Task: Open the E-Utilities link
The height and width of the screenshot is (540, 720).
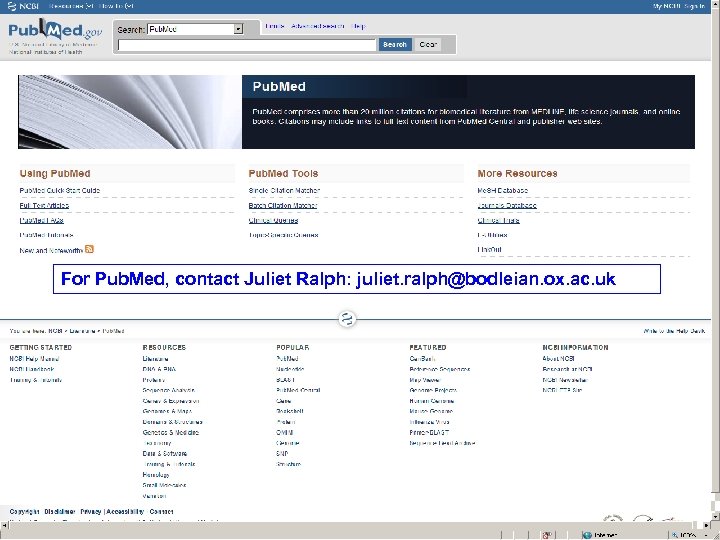Action: click(x=492, y=235)
